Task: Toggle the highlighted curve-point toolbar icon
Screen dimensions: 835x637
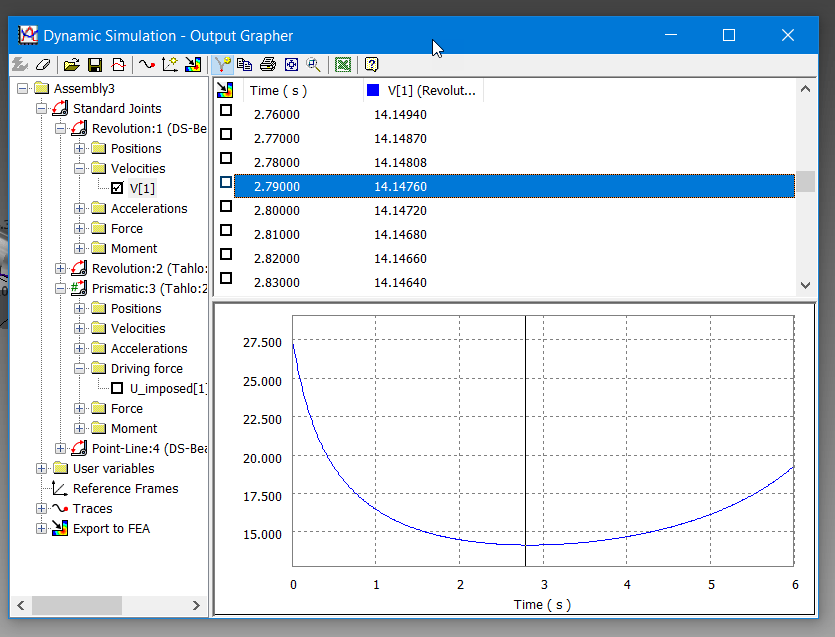Action: [x=222, y=64]
